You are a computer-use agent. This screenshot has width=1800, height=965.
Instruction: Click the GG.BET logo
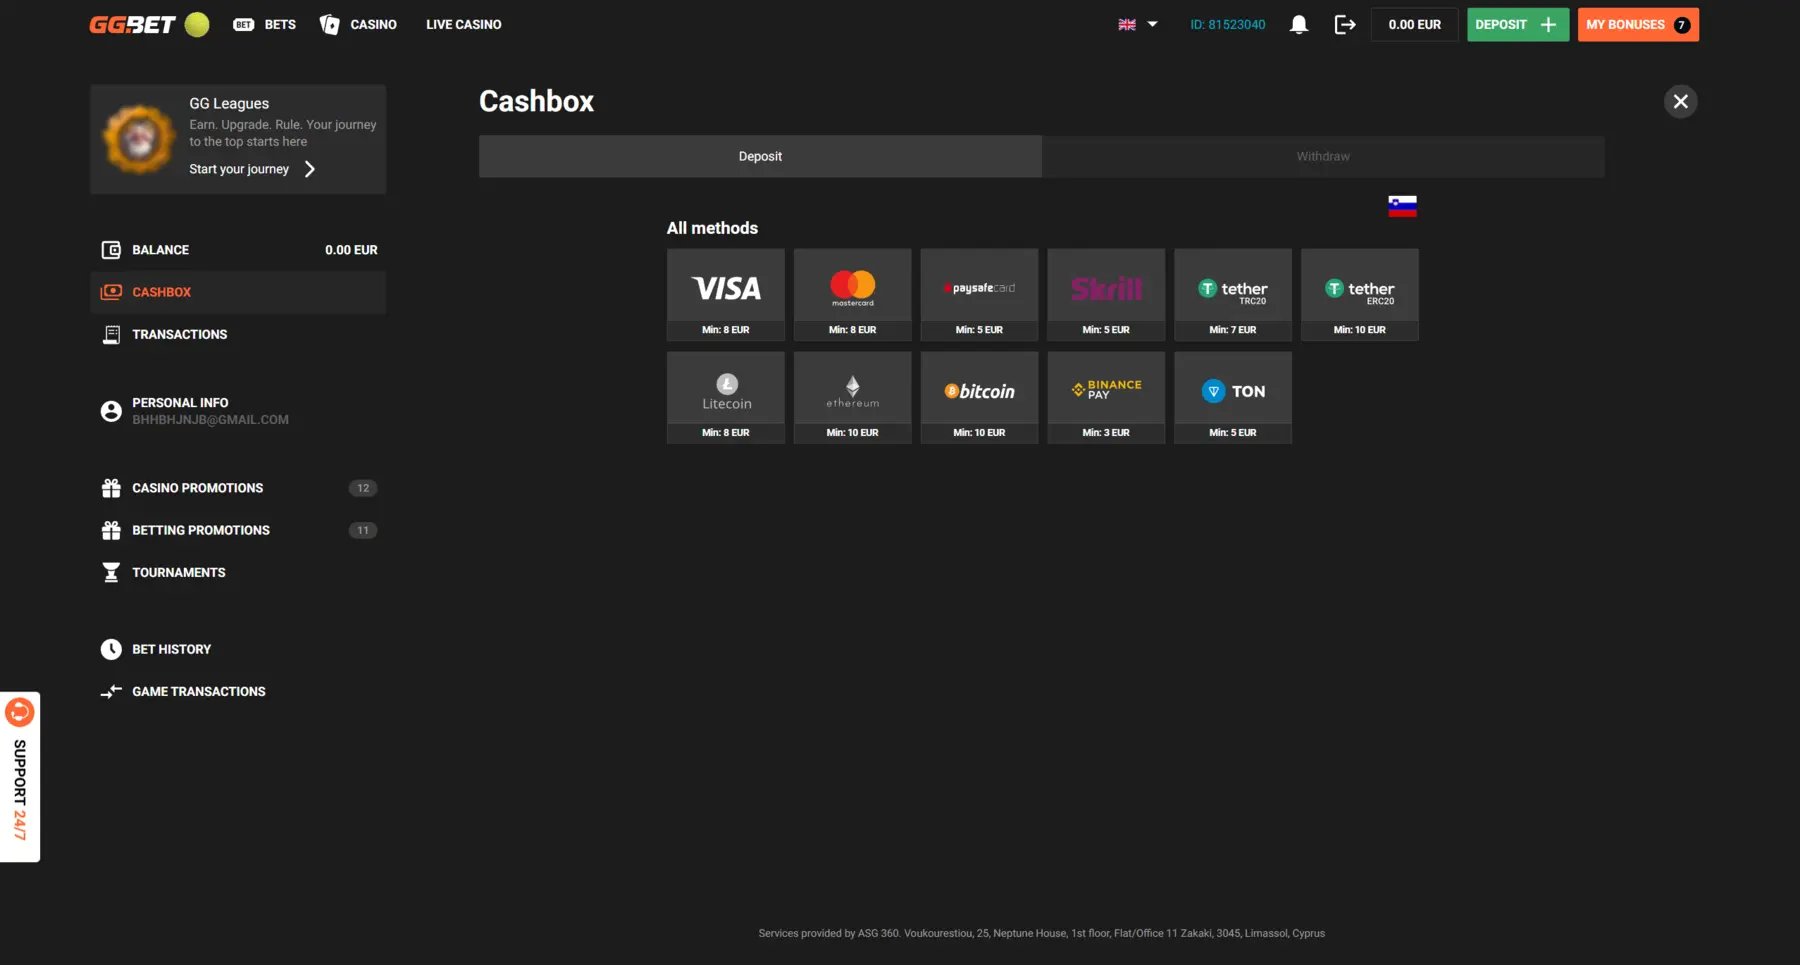pos(132,25)
